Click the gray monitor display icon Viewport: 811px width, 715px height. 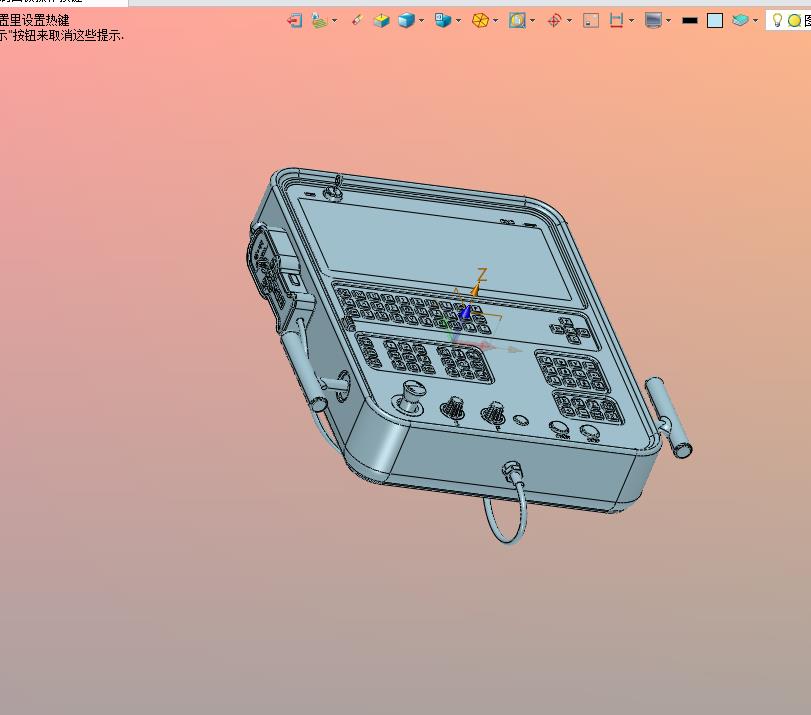pyautogui.click(x=653, y=20)
